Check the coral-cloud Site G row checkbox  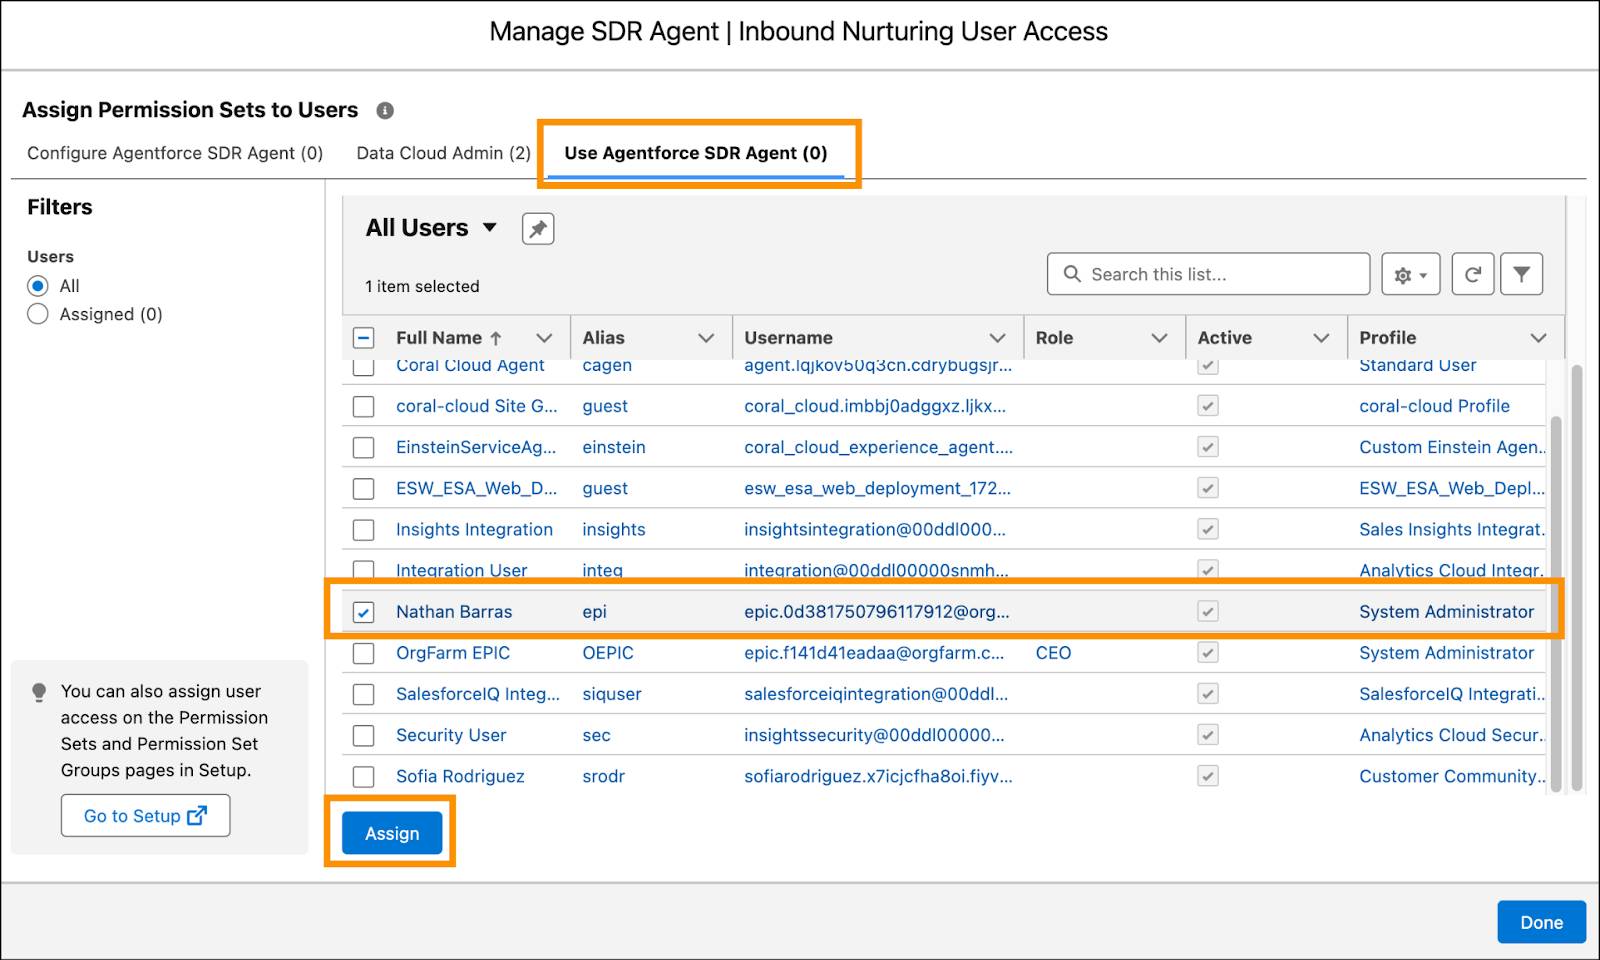click(x=364, y=407)
